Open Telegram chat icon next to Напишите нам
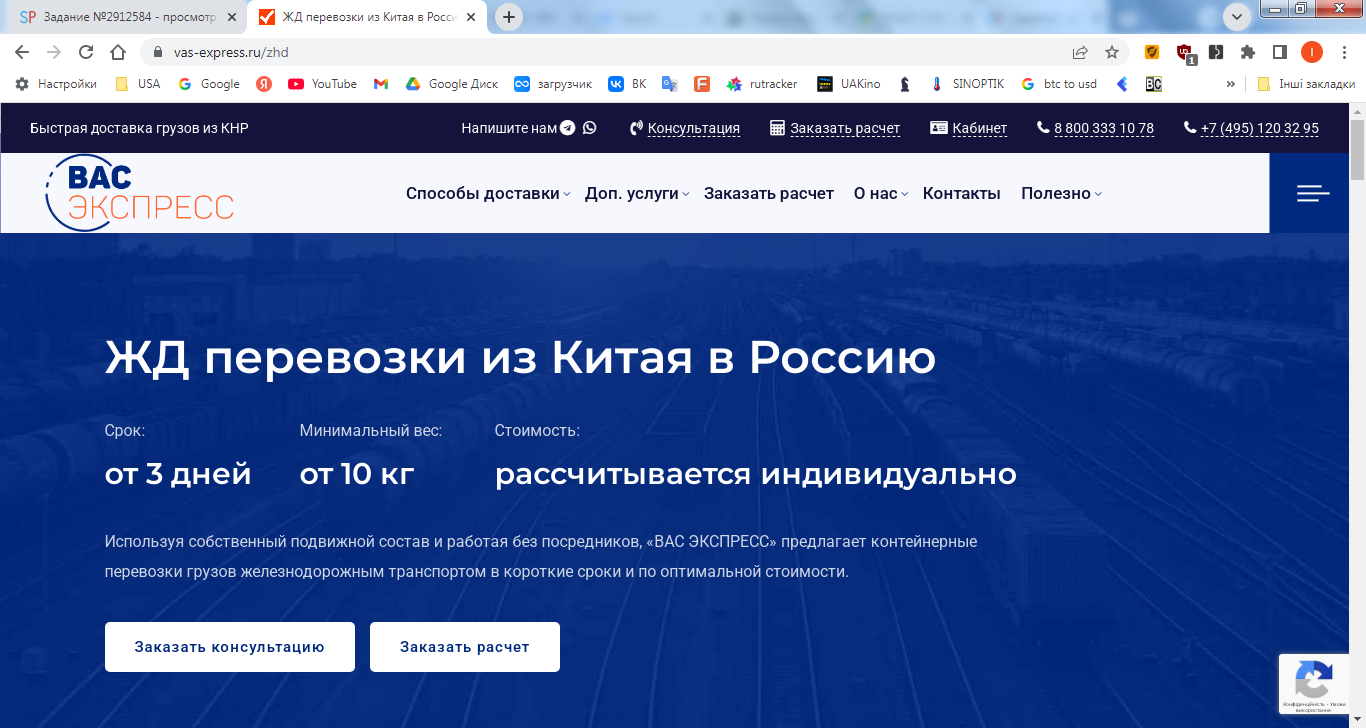Screen dimensions: 1366x728 pos(568,128)
